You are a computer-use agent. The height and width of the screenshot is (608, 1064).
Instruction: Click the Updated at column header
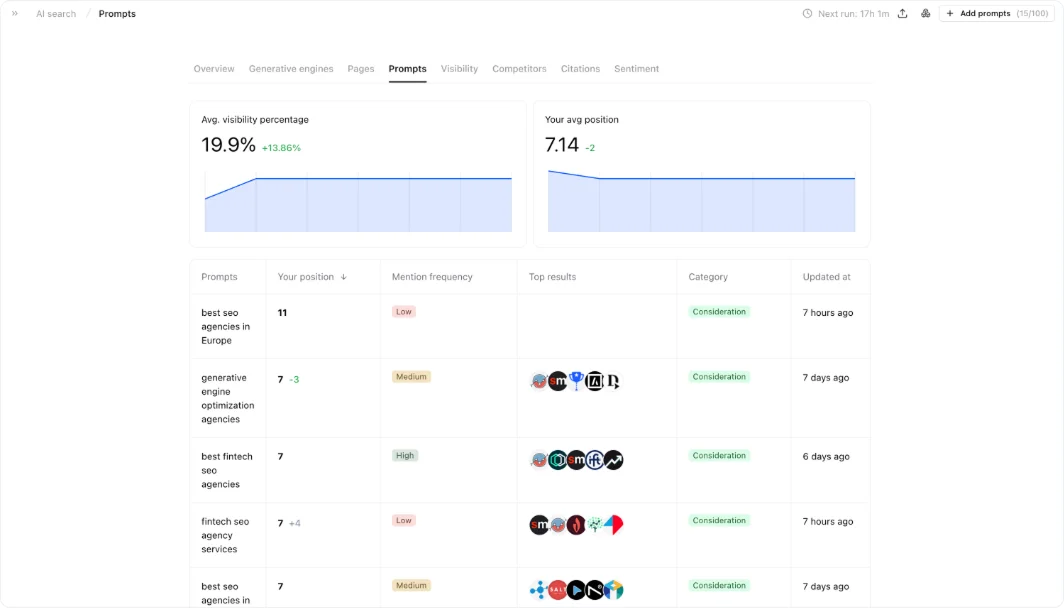click(x=826, y=277)
